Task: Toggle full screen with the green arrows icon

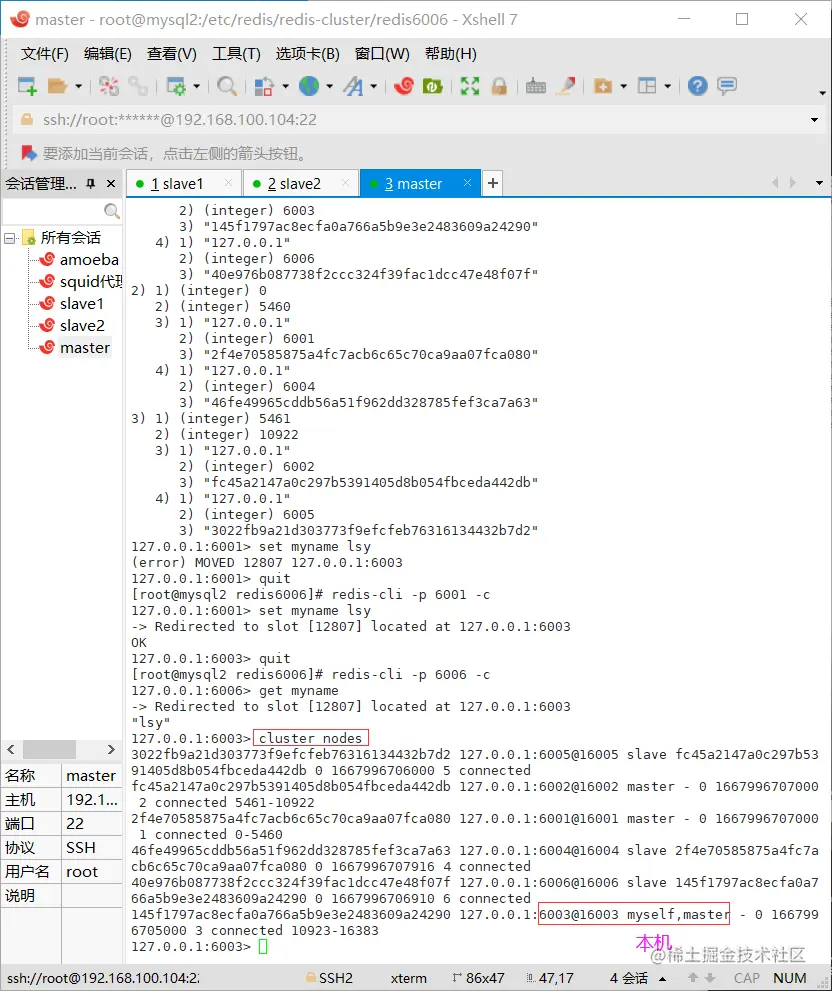Action: (x=470, y=85)
